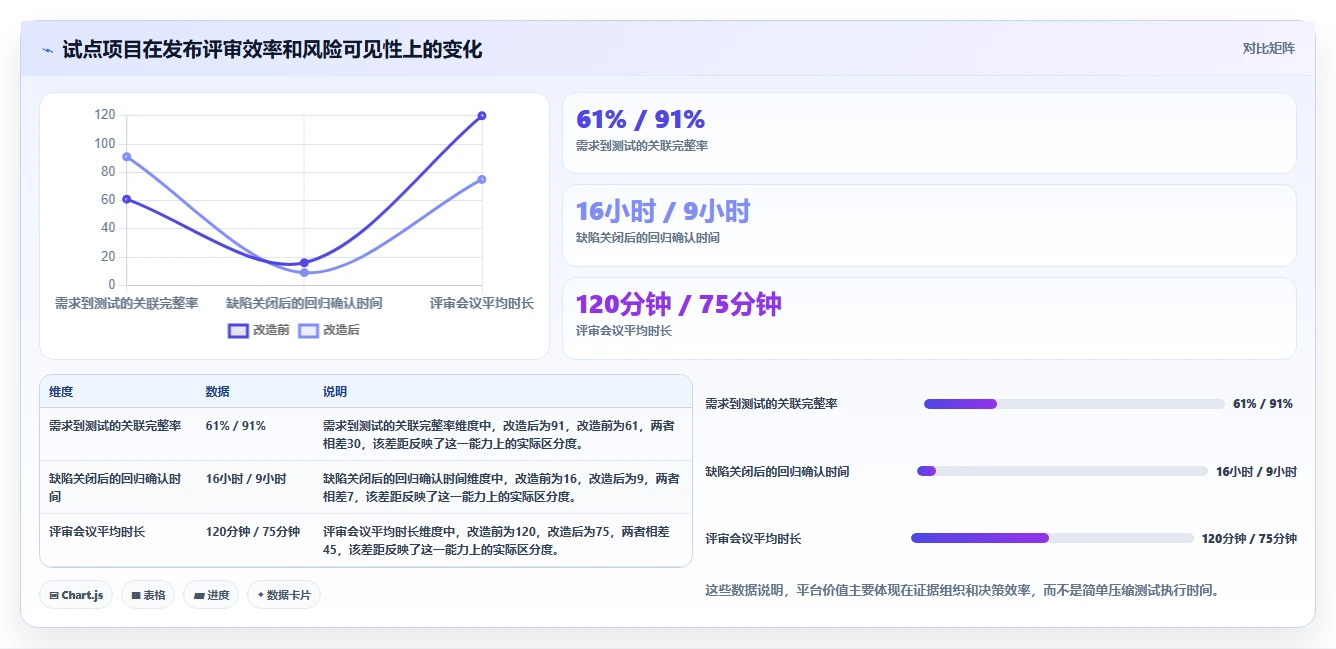
Task: Select the 61% / 91% stat card
Action: pos(929,133)
